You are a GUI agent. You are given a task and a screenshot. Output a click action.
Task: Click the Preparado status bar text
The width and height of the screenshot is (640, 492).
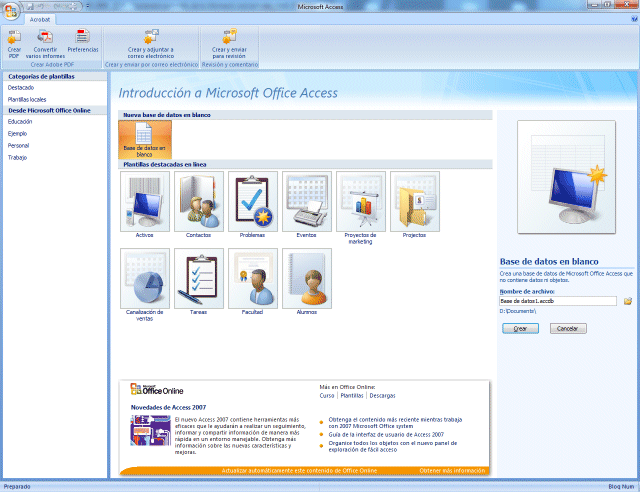click(17, 487)
